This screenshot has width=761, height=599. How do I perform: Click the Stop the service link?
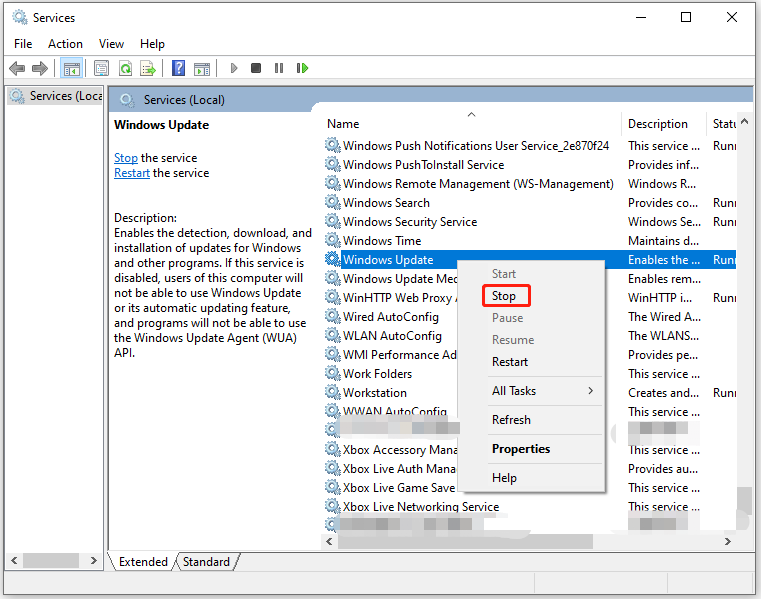[x=126, y=158]
